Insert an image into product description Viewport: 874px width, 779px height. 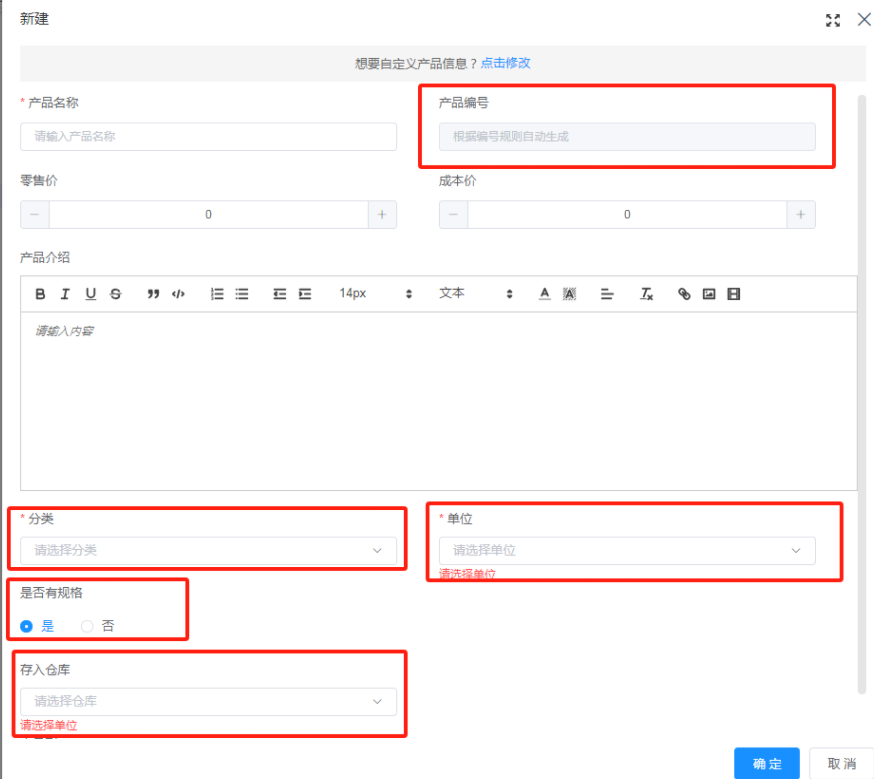point(709,294)
